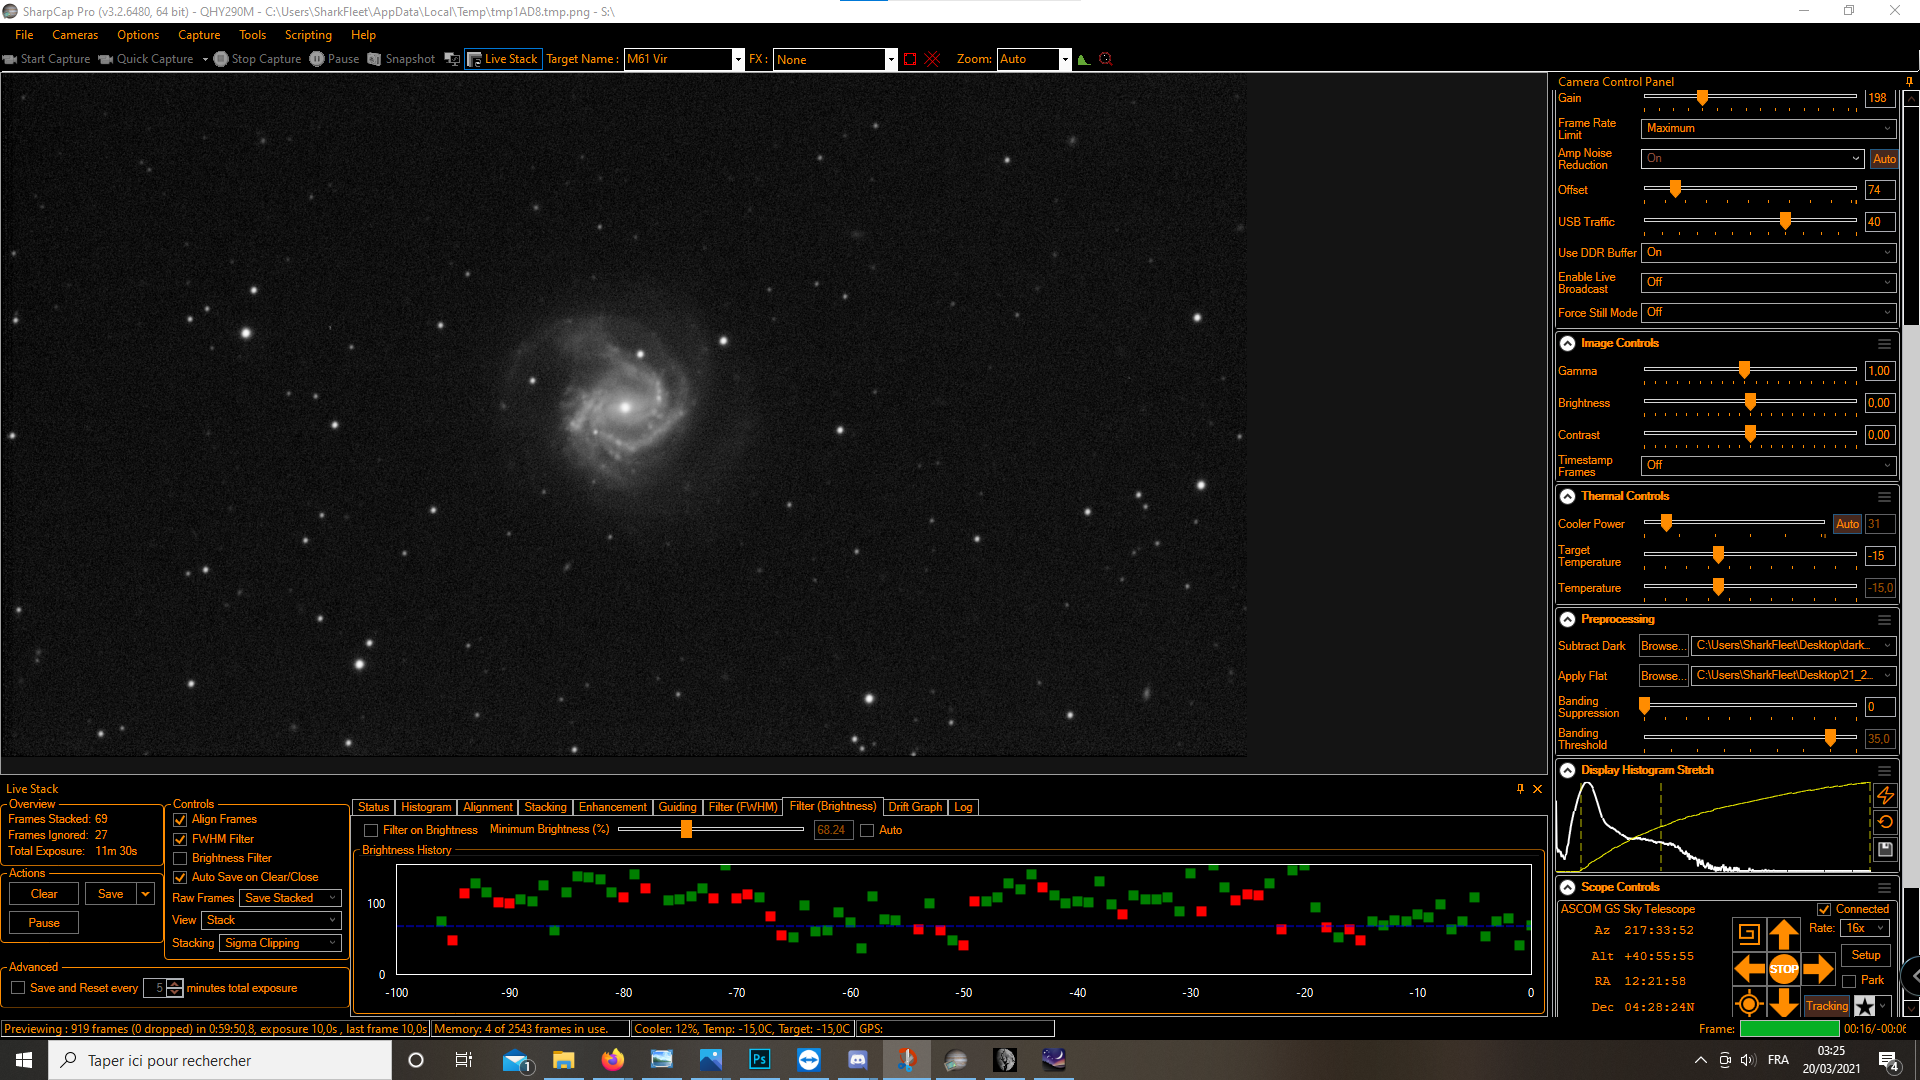Viewport: 1920px width, 1080px height.
Task: Open the Scripting menu
Action: coord(308,35)
